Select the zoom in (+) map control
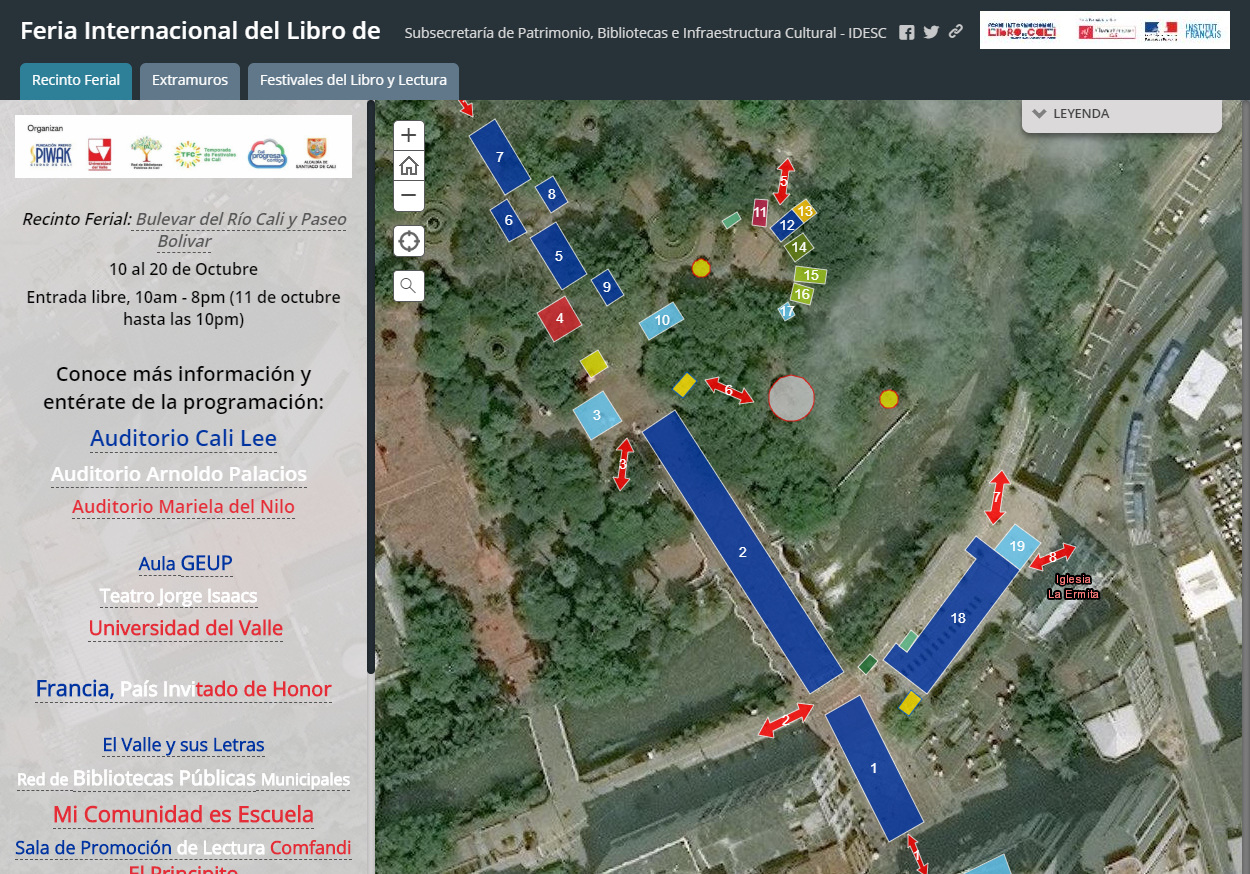The height and width of the screenshot is (874, 1250). click(x=408, y=135)
